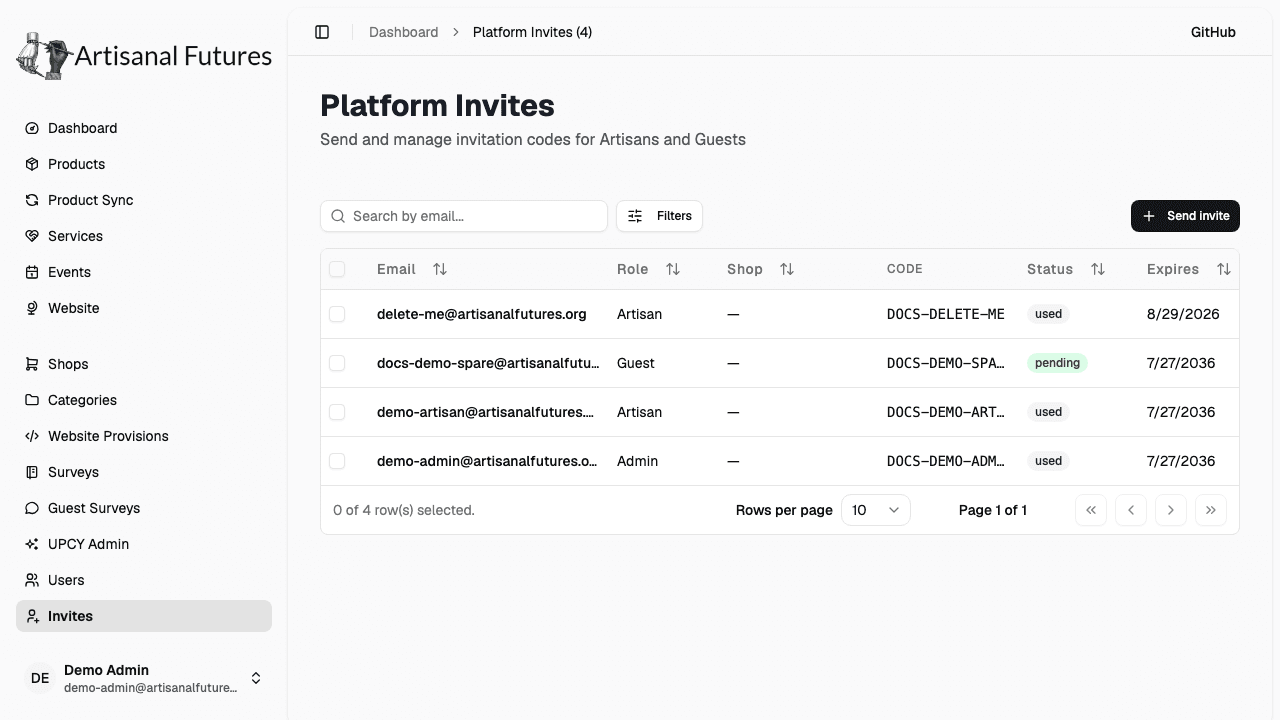The width and height of the screenshot is (1280, 720).
Task: Click the Platform Invites (4) breadcrumb
Action: 532,32
